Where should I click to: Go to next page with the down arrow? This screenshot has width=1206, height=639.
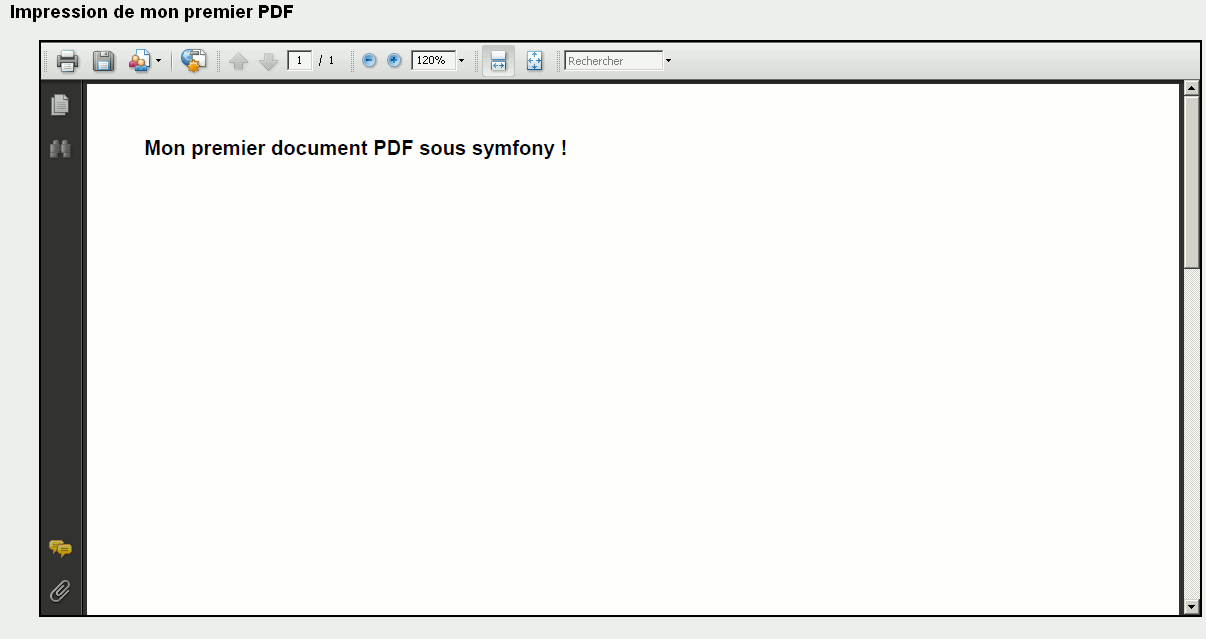click(268, 61)
